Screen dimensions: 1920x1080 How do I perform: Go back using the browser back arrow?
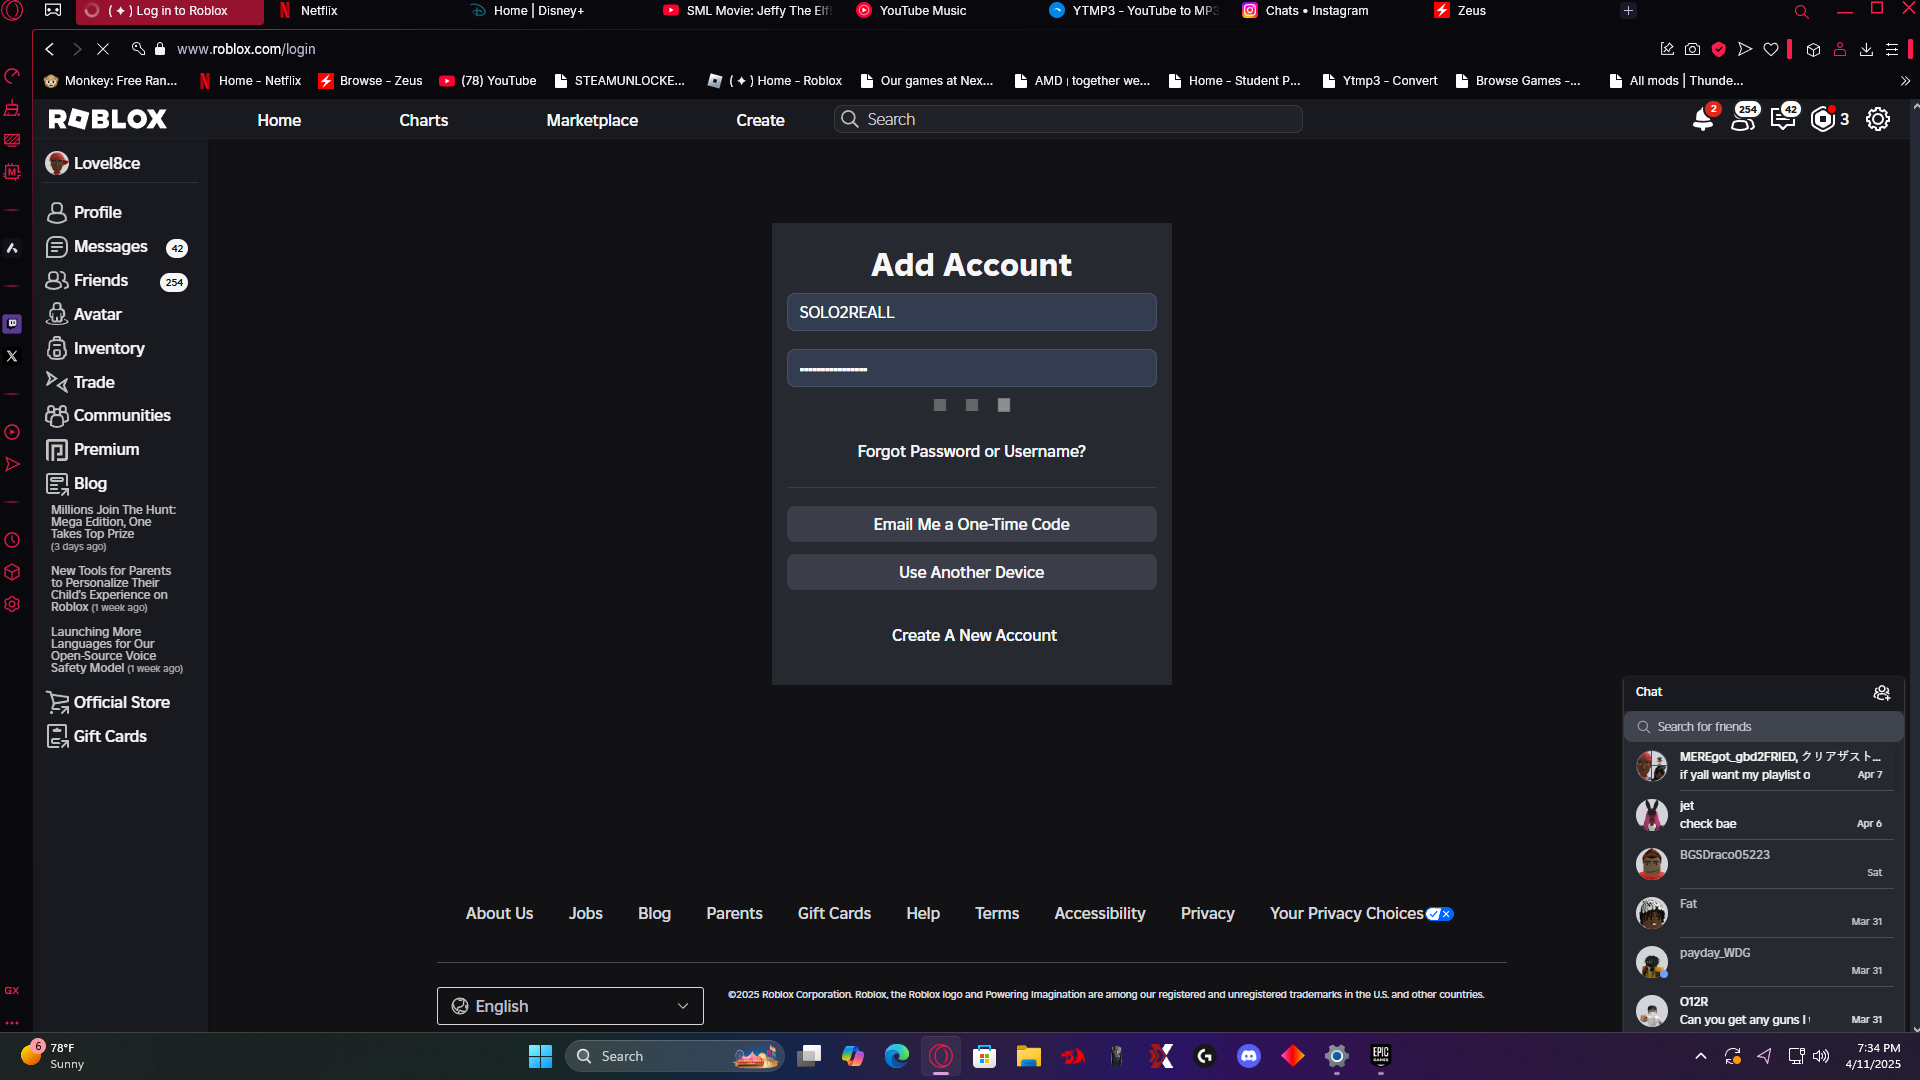coord(49,49)
